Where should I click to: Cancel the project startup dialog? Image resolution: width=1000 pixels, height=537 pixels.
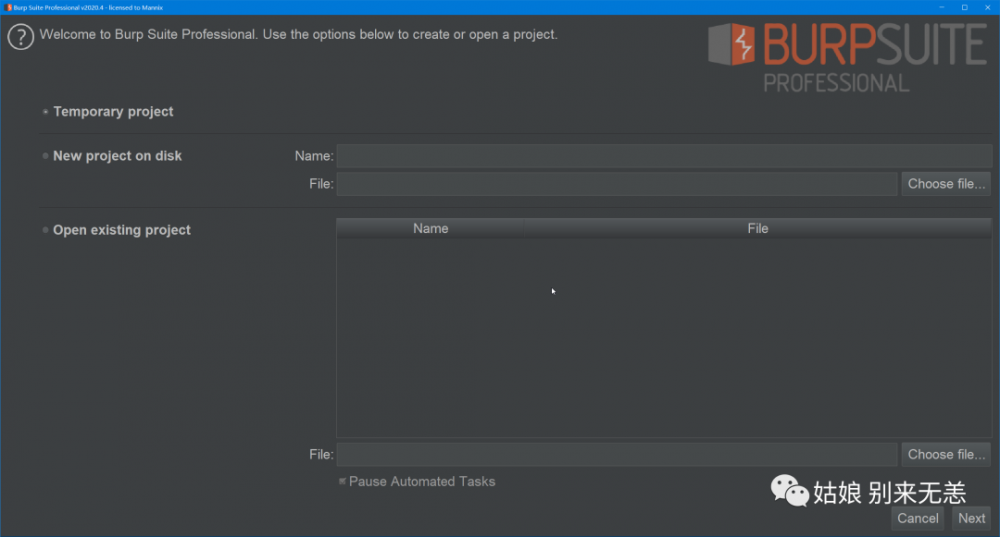pos(918,519)
